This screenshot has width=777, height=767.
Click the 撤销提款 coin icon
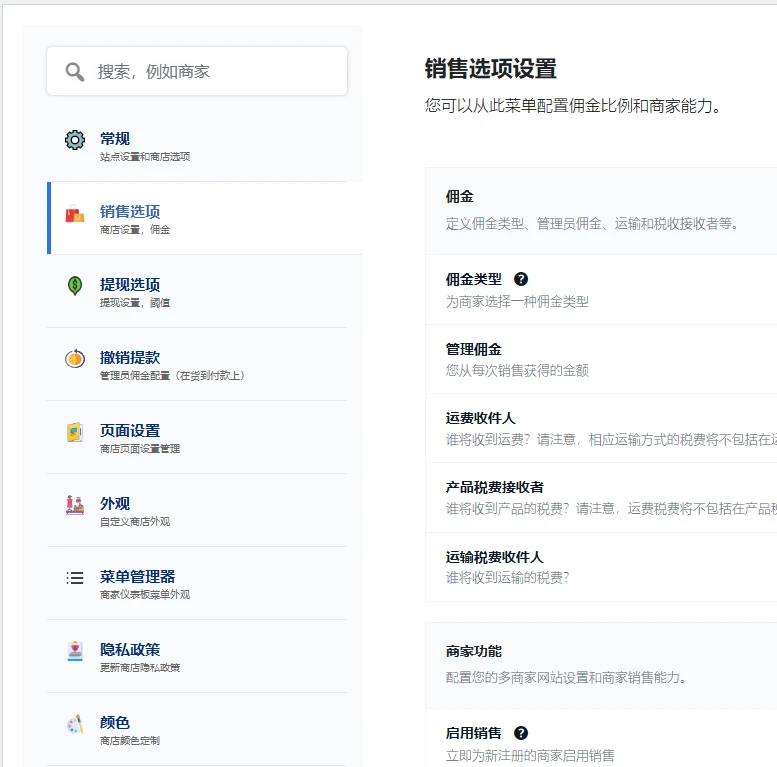coord(75,358)
